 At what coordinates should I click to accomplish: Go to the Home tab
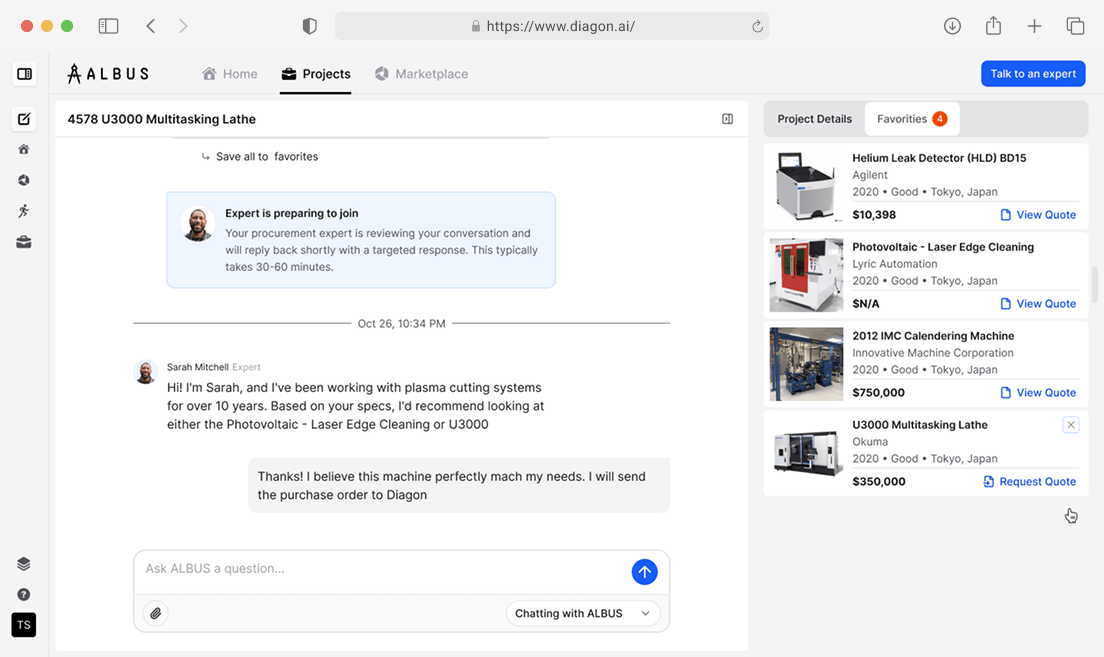point(230,74)
